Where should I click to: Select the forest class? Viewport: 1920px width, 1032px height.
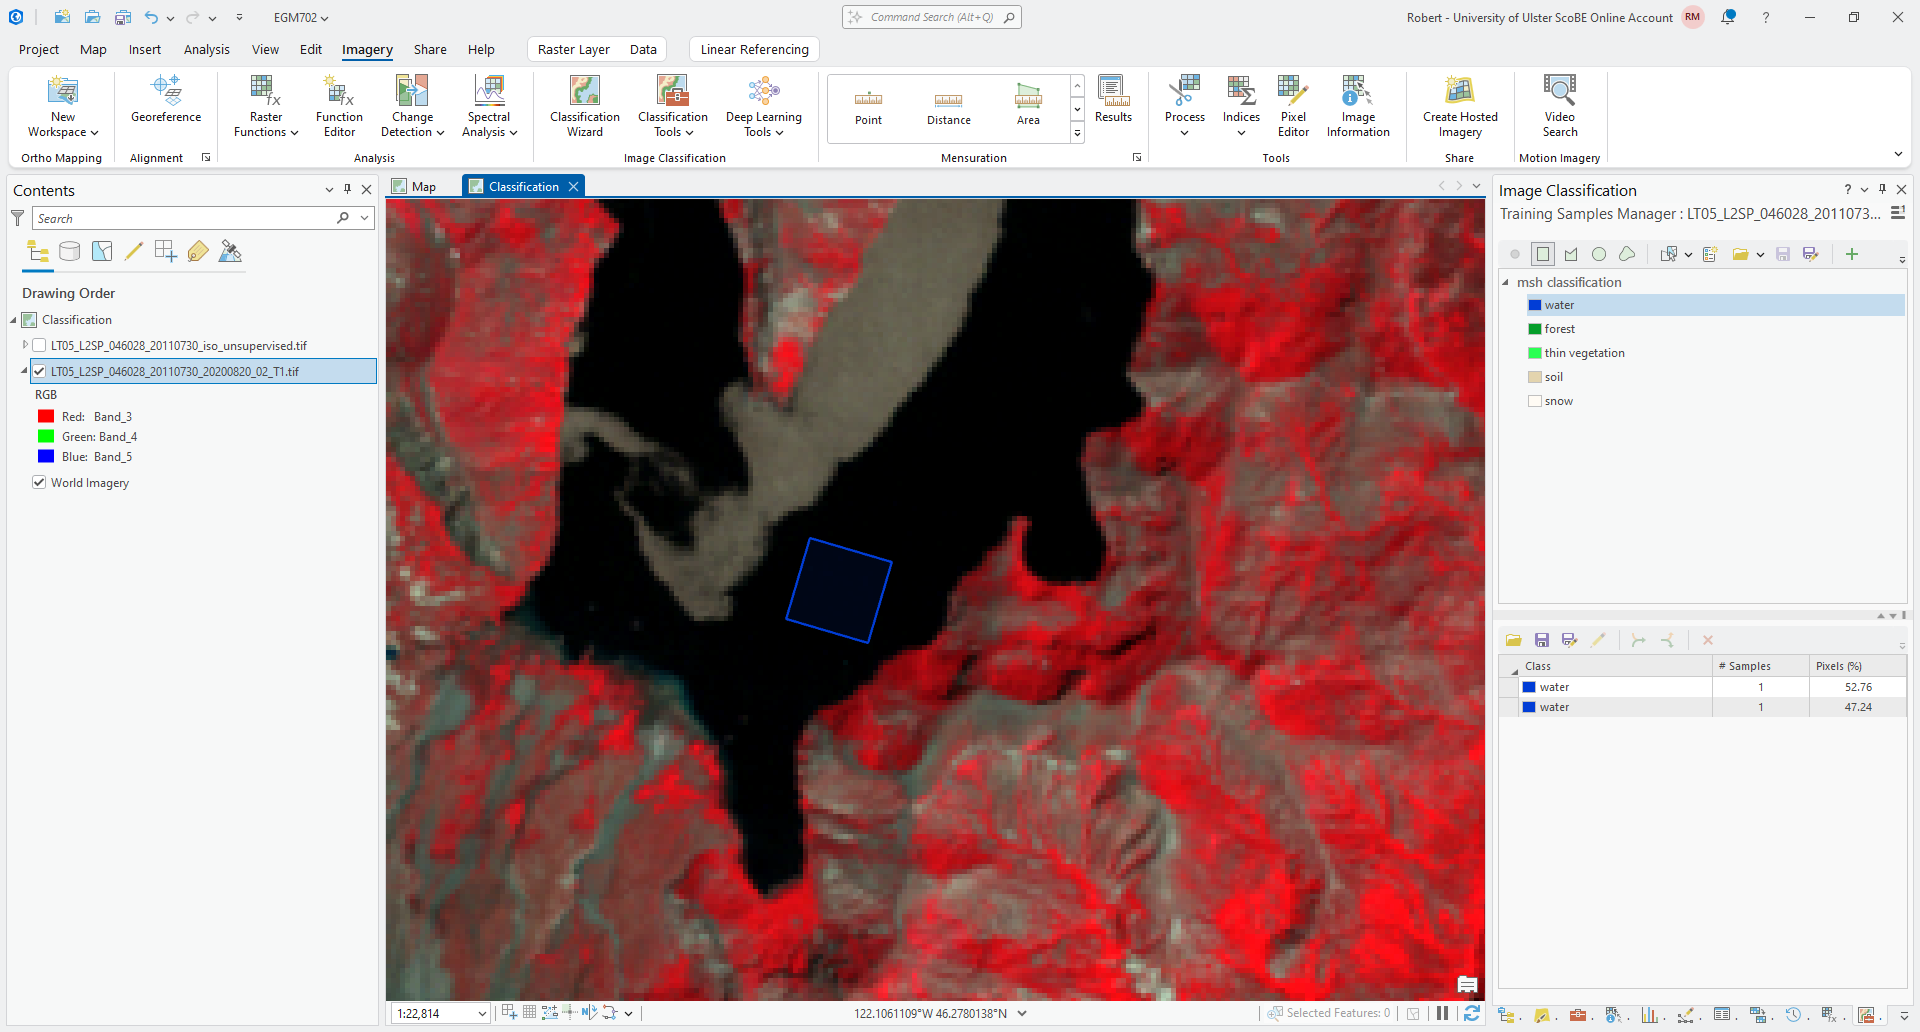point(1559,329)
